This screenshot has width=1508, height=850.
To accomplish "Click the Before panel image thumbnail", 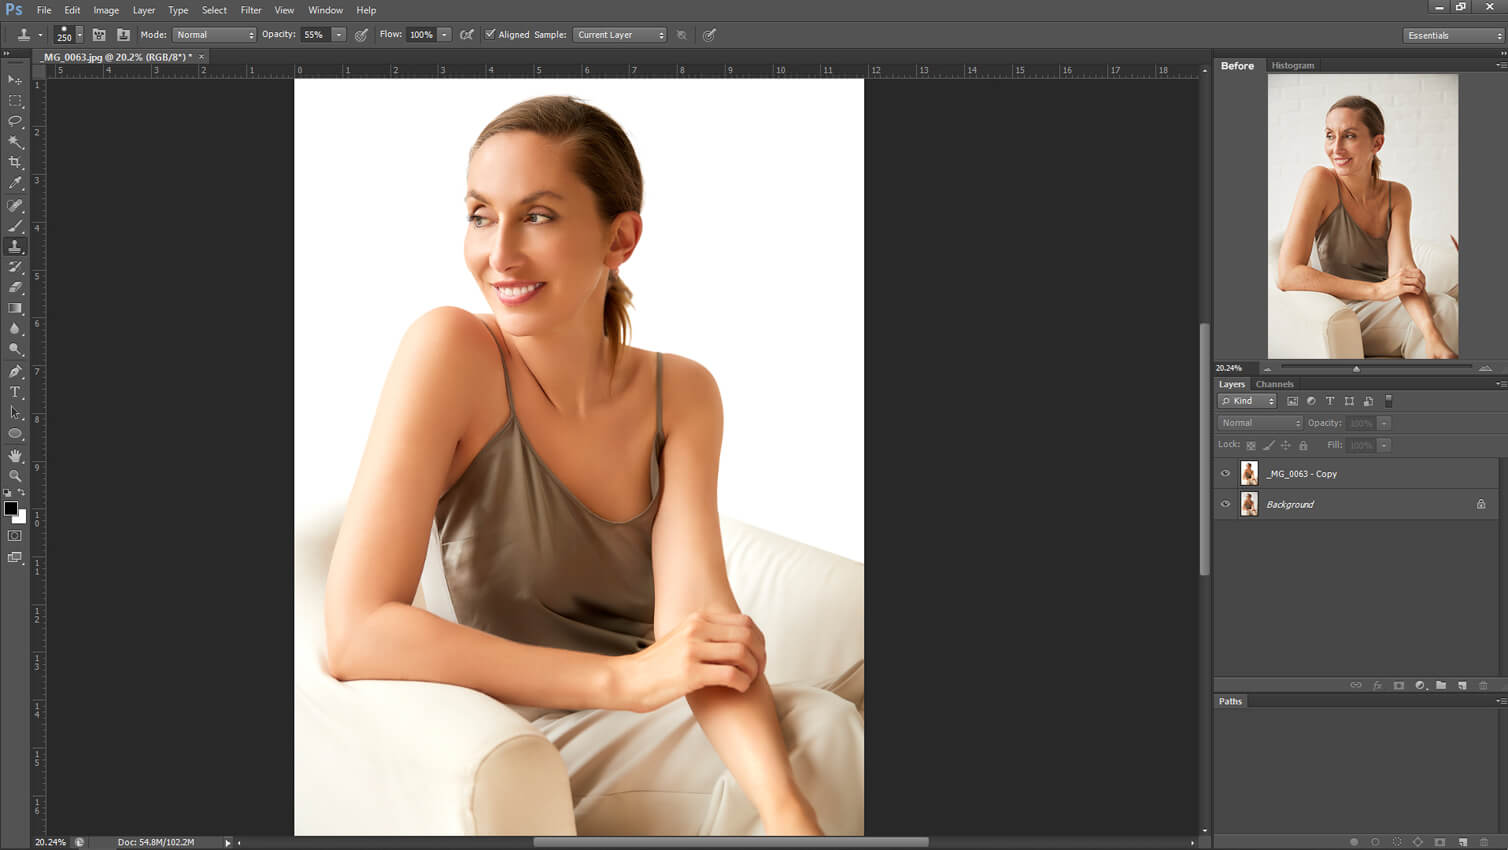I will (x=1363, y=216).
